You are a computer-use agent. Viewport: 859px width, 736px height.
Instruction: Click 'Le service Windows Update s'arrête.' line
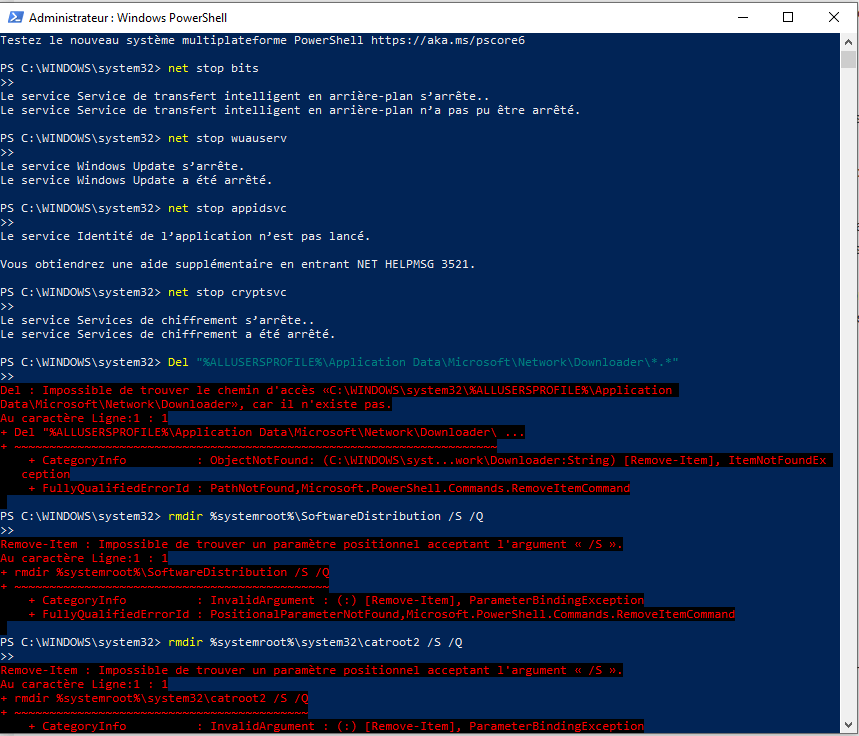click(x=122, y=166)
